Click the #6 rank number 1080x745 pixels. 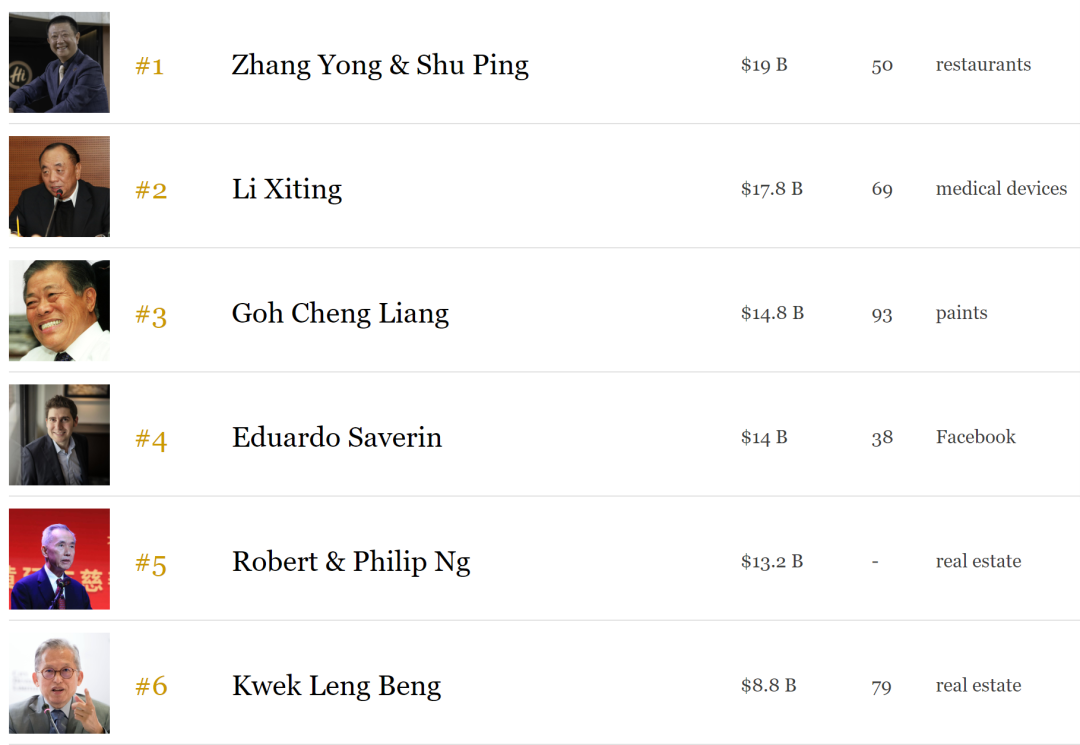[x=151, y=687]
